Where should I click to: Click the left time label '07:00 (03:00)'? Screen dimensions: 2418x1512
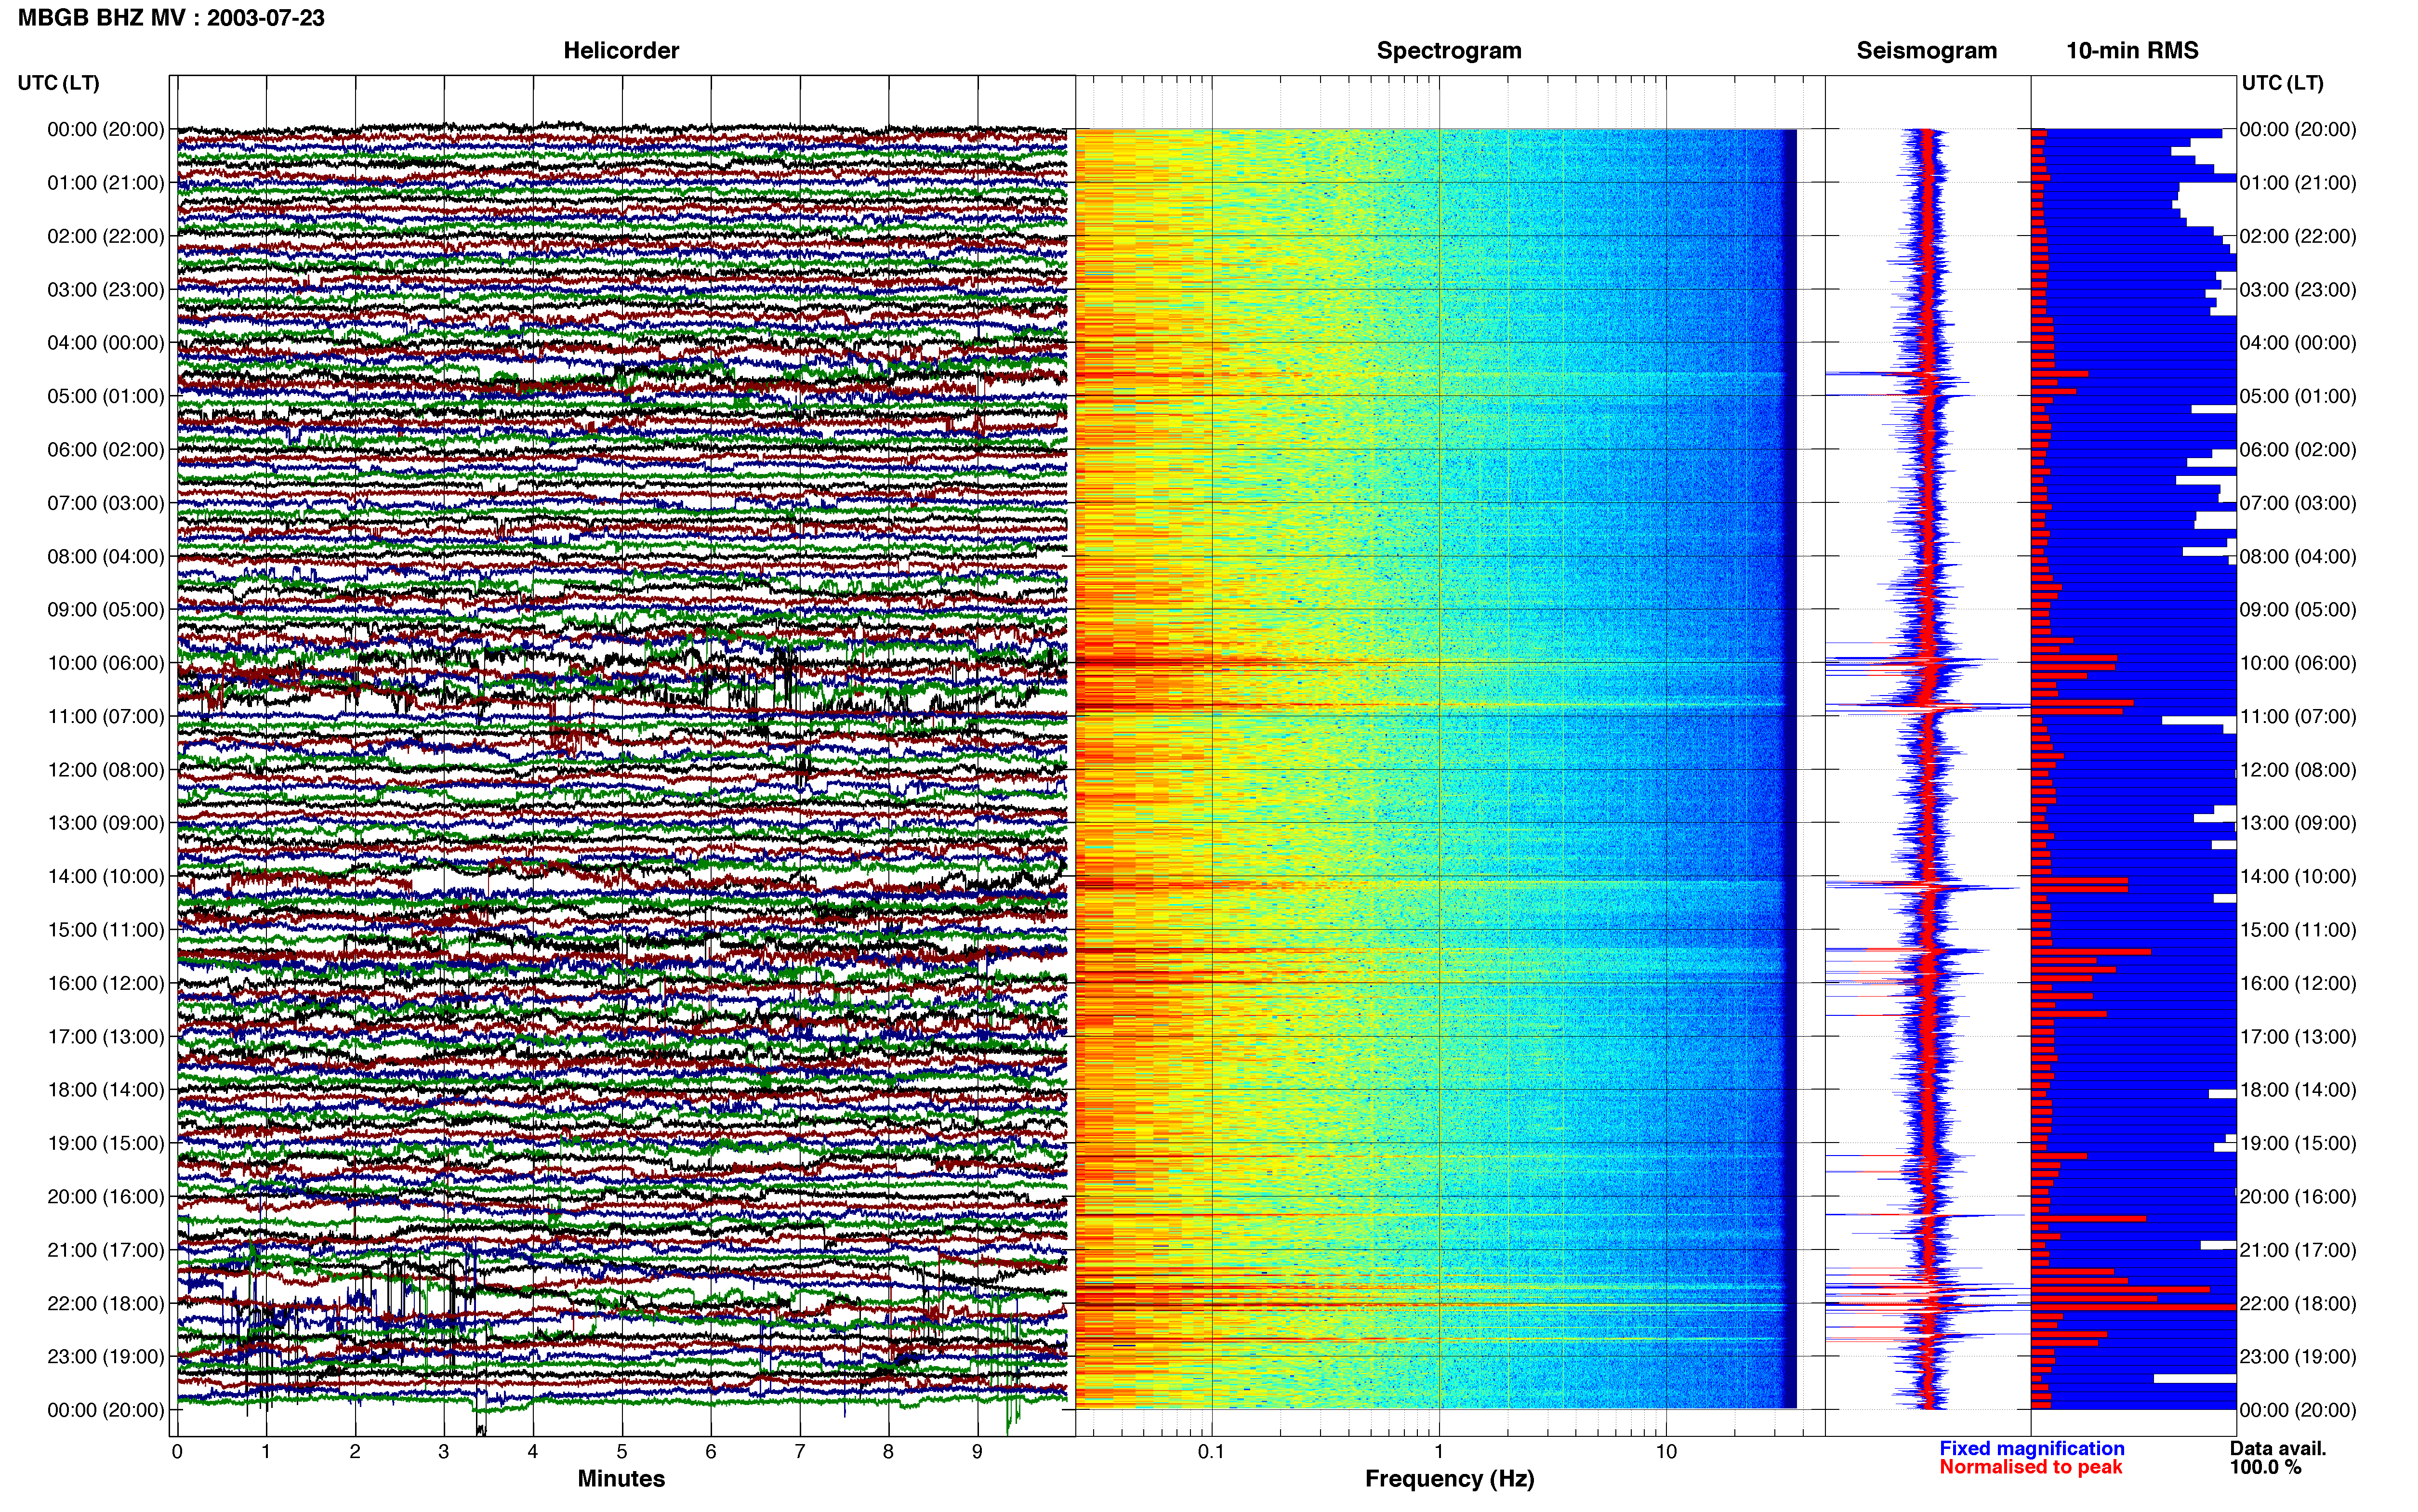coord(106,503)
